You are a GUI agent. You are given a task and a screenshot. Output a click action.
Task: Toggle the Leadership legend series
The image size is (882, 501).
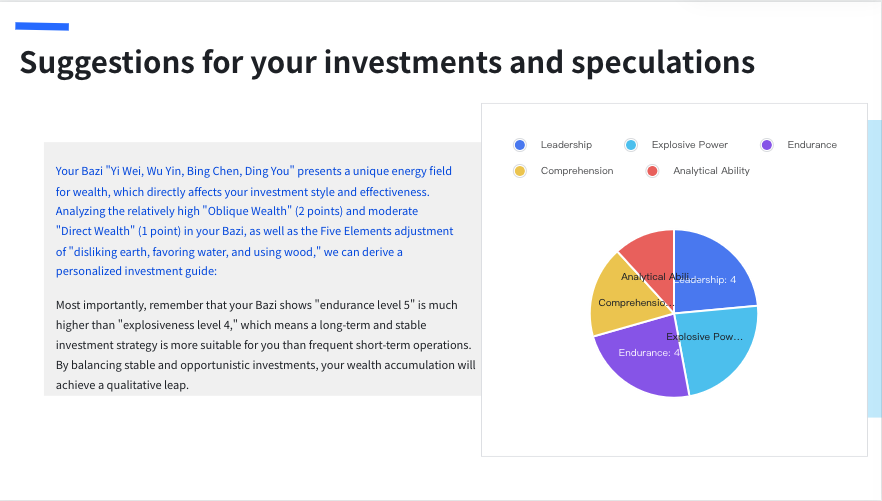point(553,145)
